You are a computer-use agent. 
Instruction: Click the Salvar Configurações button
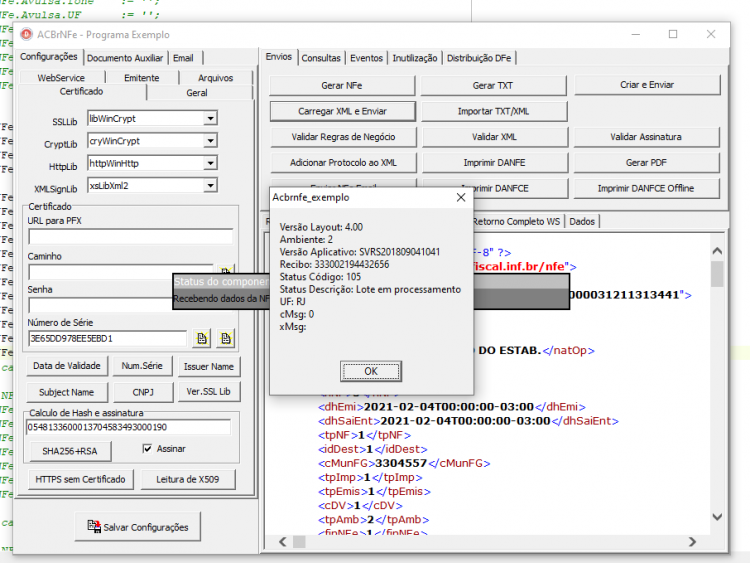click(x=138, y=527)
